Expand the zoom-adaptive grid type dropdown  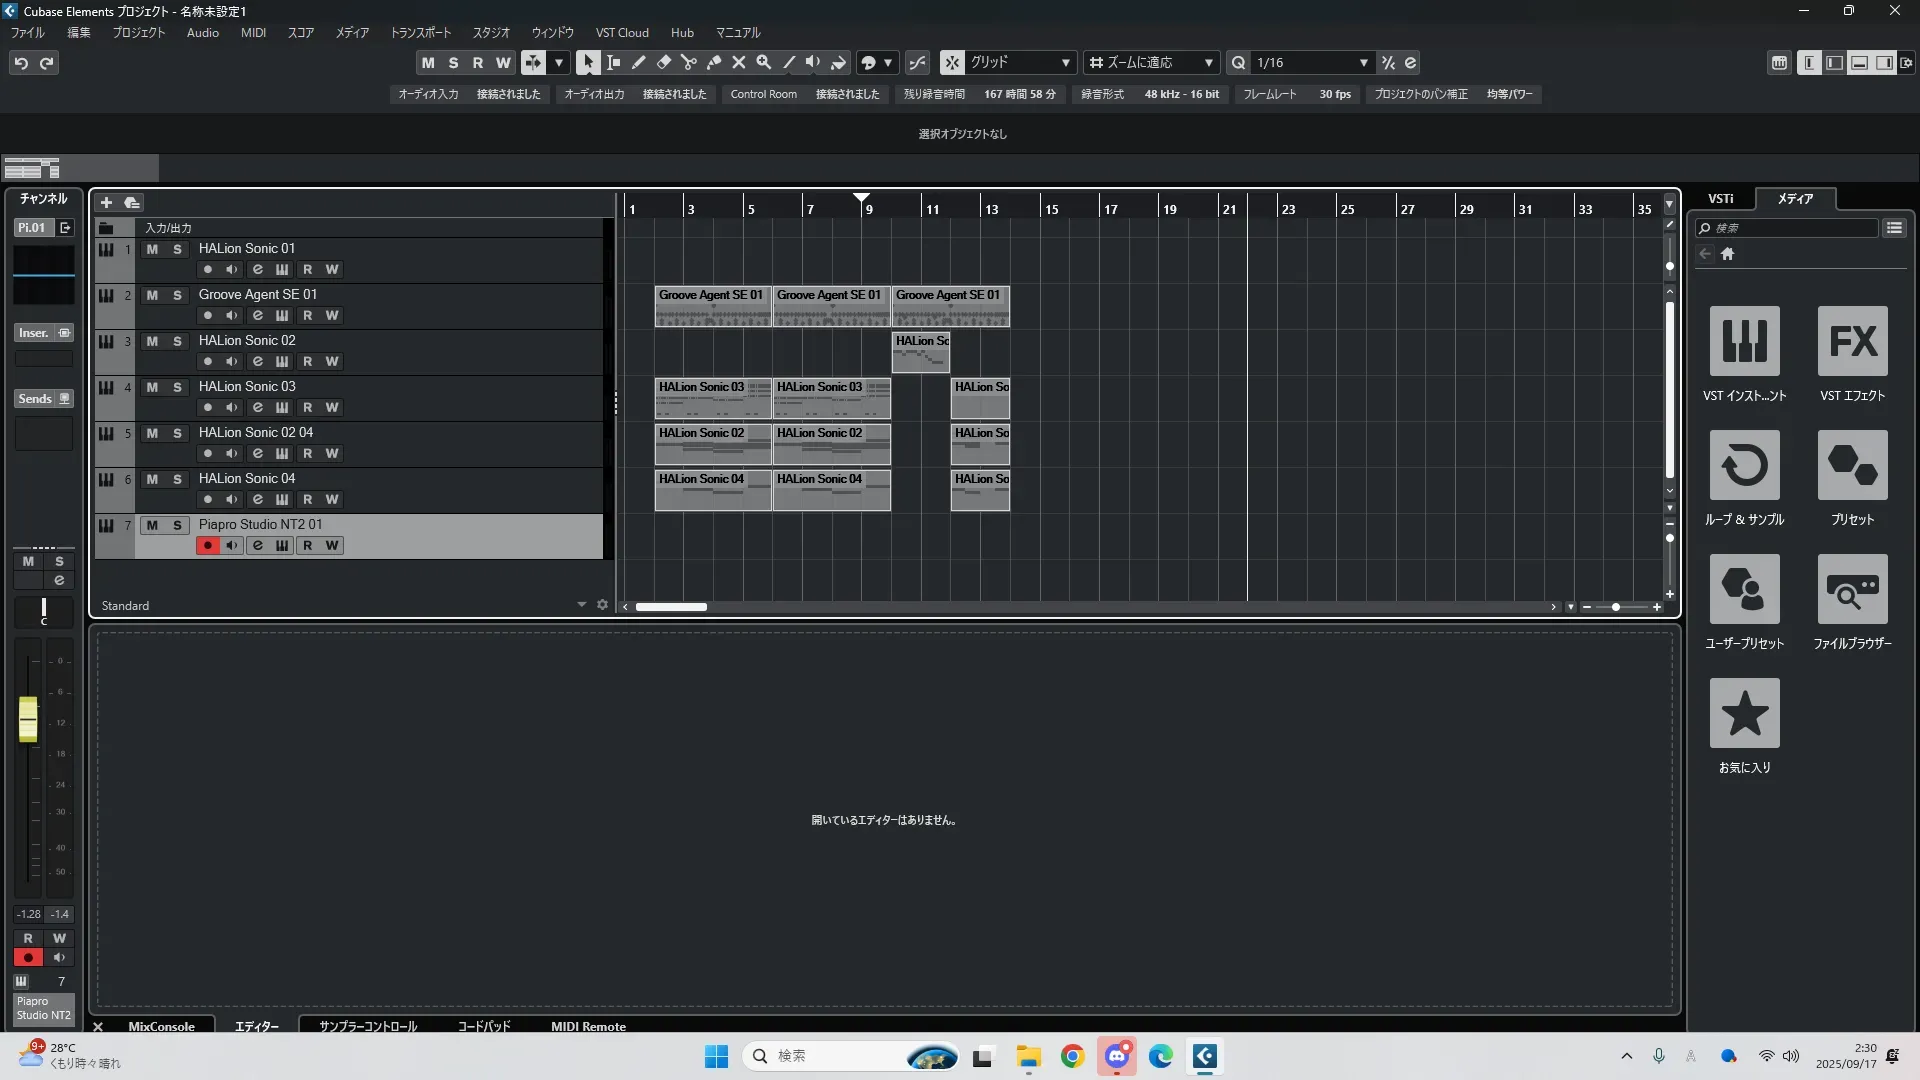(x=1208, y=62)
